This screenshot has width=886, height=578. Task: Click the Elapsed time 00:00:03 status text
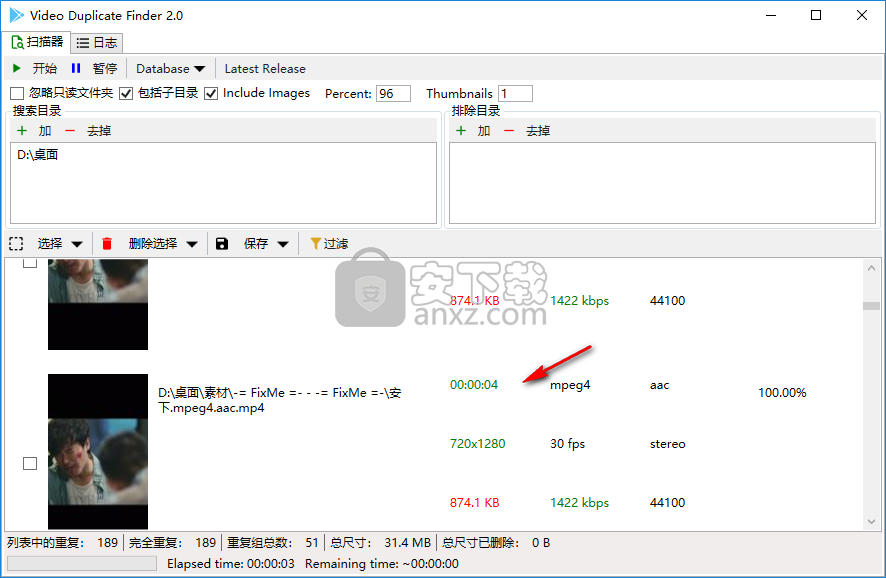[231, 563]
